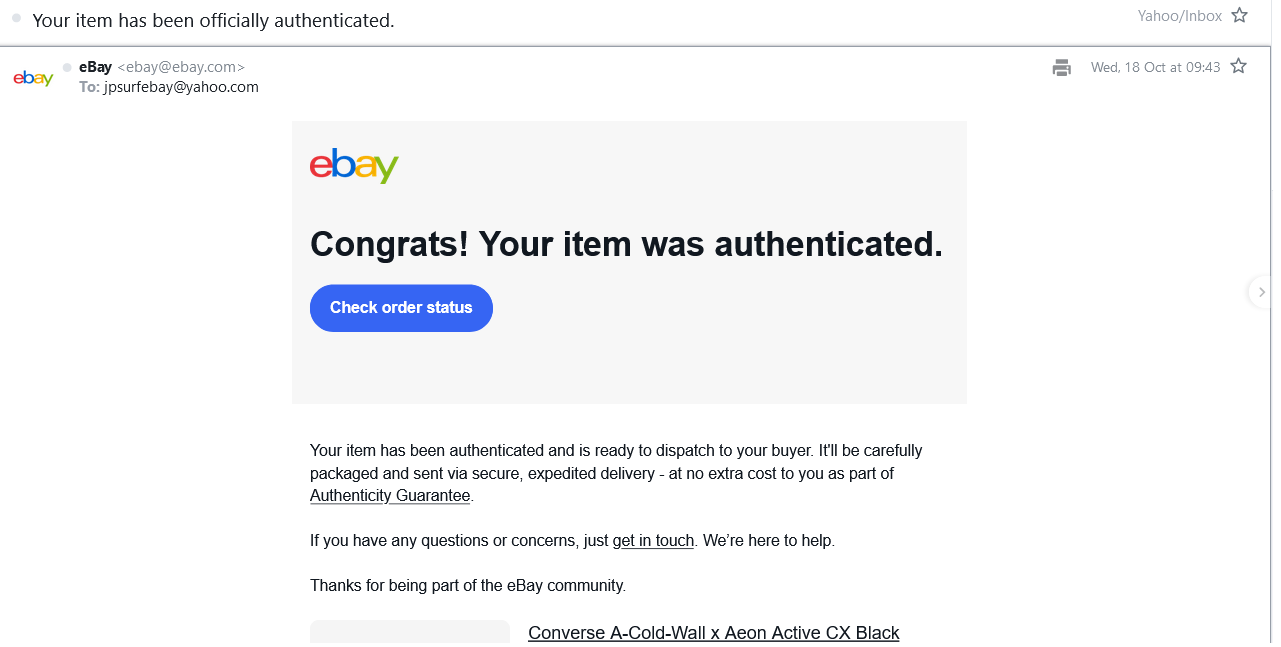The image size is (1281, 647).
Task: Click the small dot before sender name
Action: click(x=67, y=67)
